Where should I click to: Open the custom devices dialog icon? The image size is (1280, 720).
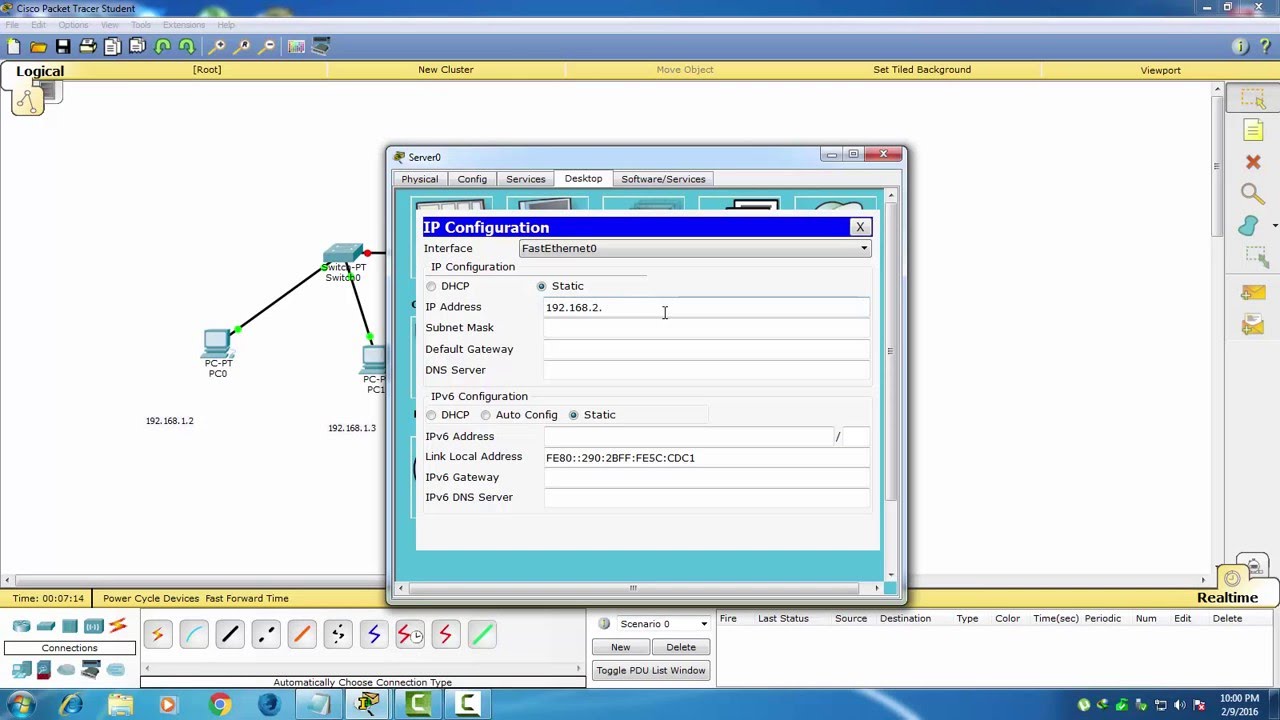tap(321, 46)
